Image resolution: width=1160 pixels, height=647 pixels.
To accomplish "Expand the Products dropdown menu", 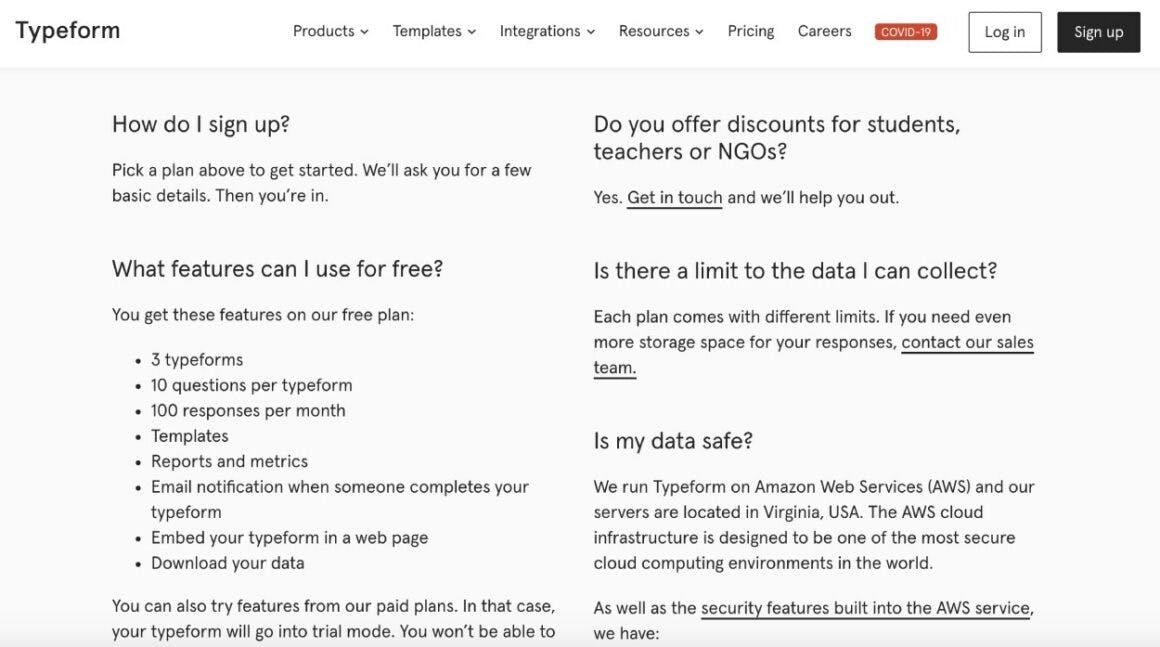I will point(330,31).
